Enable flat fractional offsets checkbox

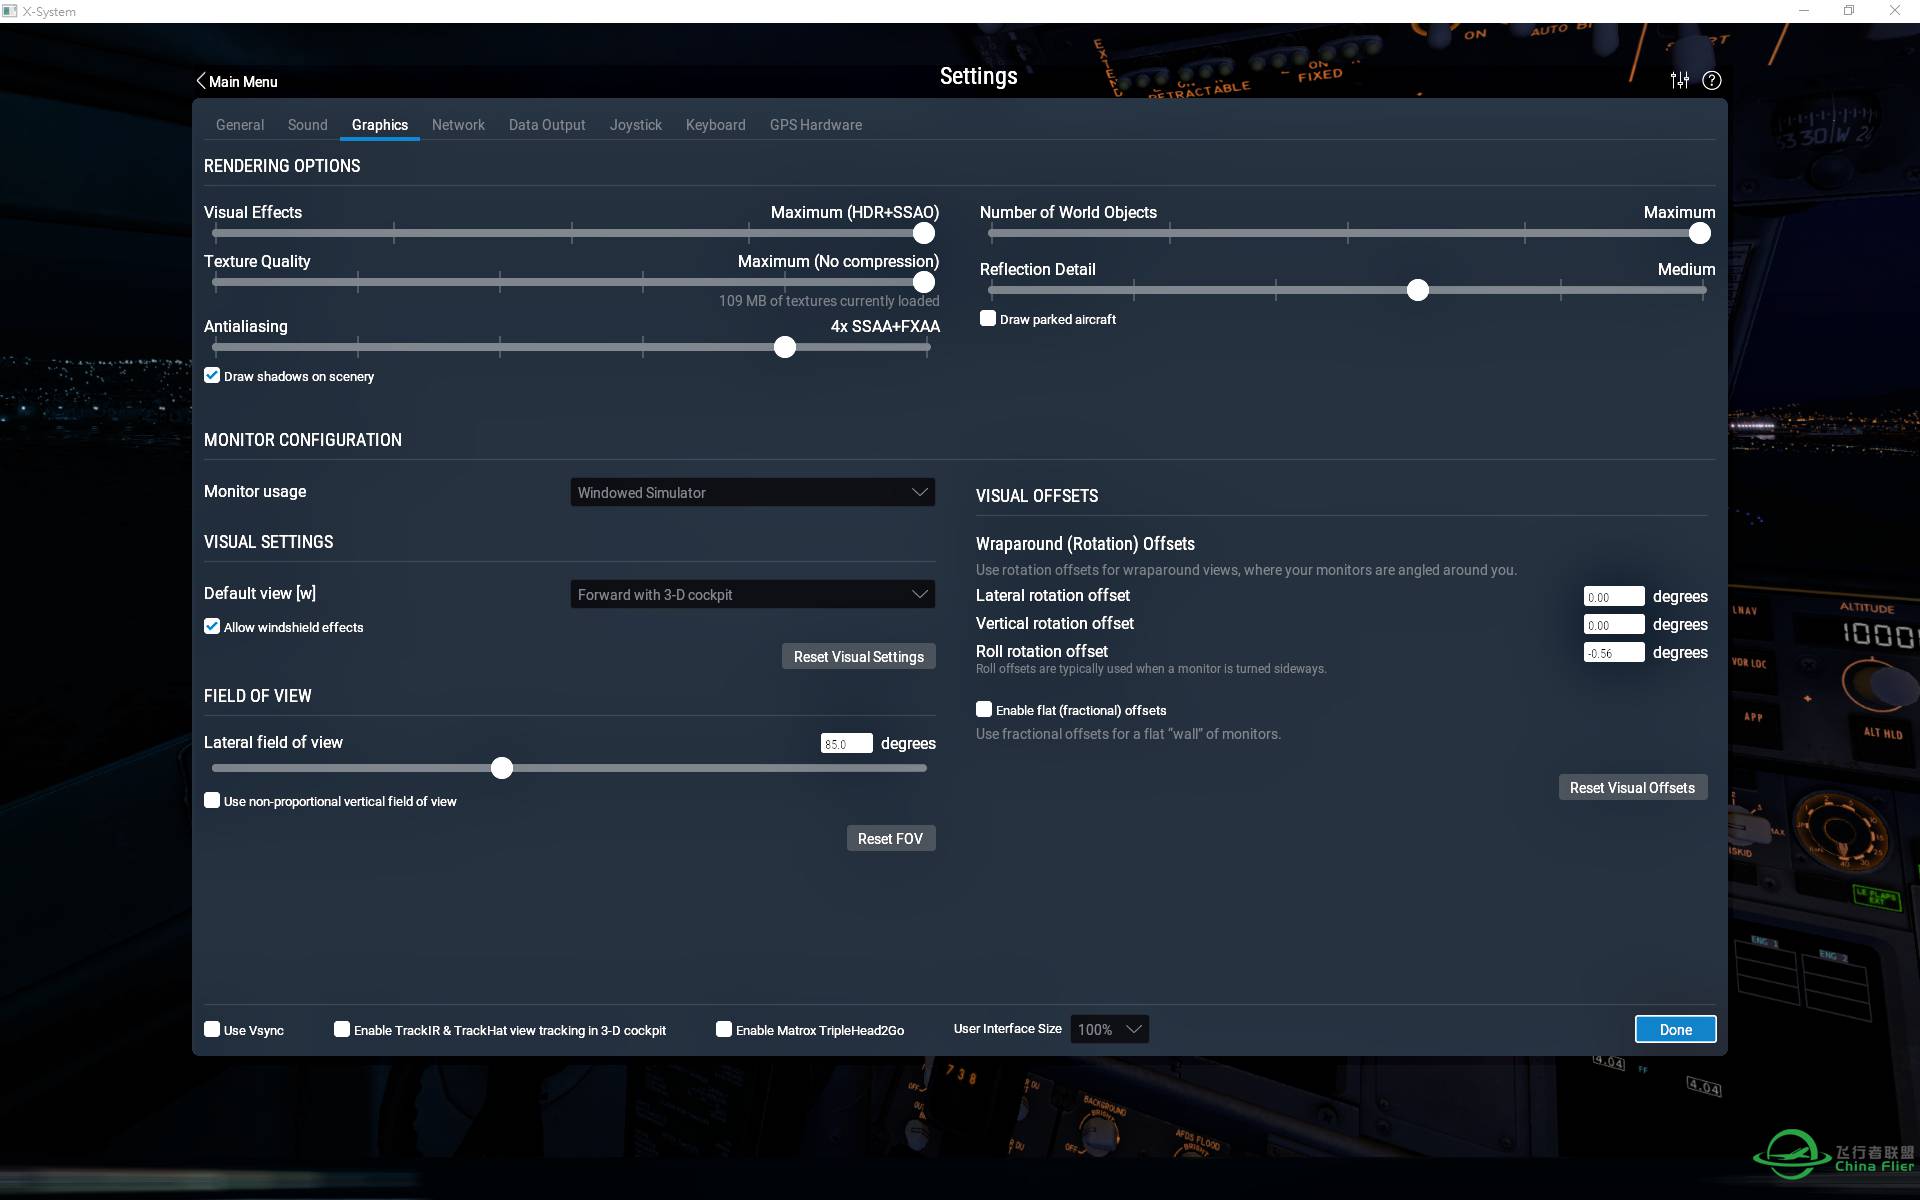[984, 709]
